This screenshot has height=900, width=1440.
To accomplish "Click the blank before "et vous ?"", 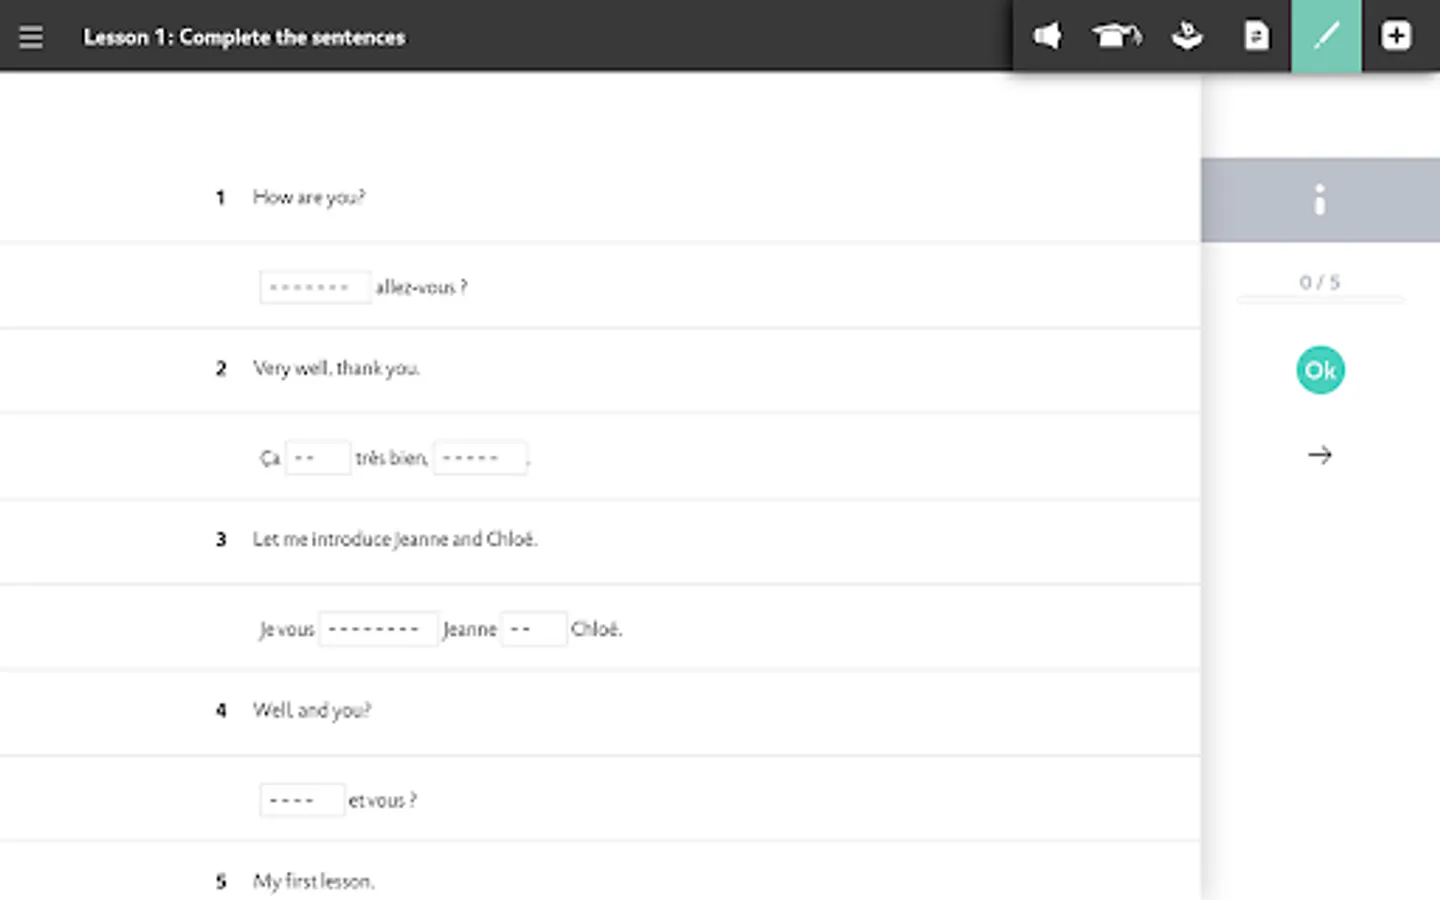I will pyautogui.click(x=301, y=800).
